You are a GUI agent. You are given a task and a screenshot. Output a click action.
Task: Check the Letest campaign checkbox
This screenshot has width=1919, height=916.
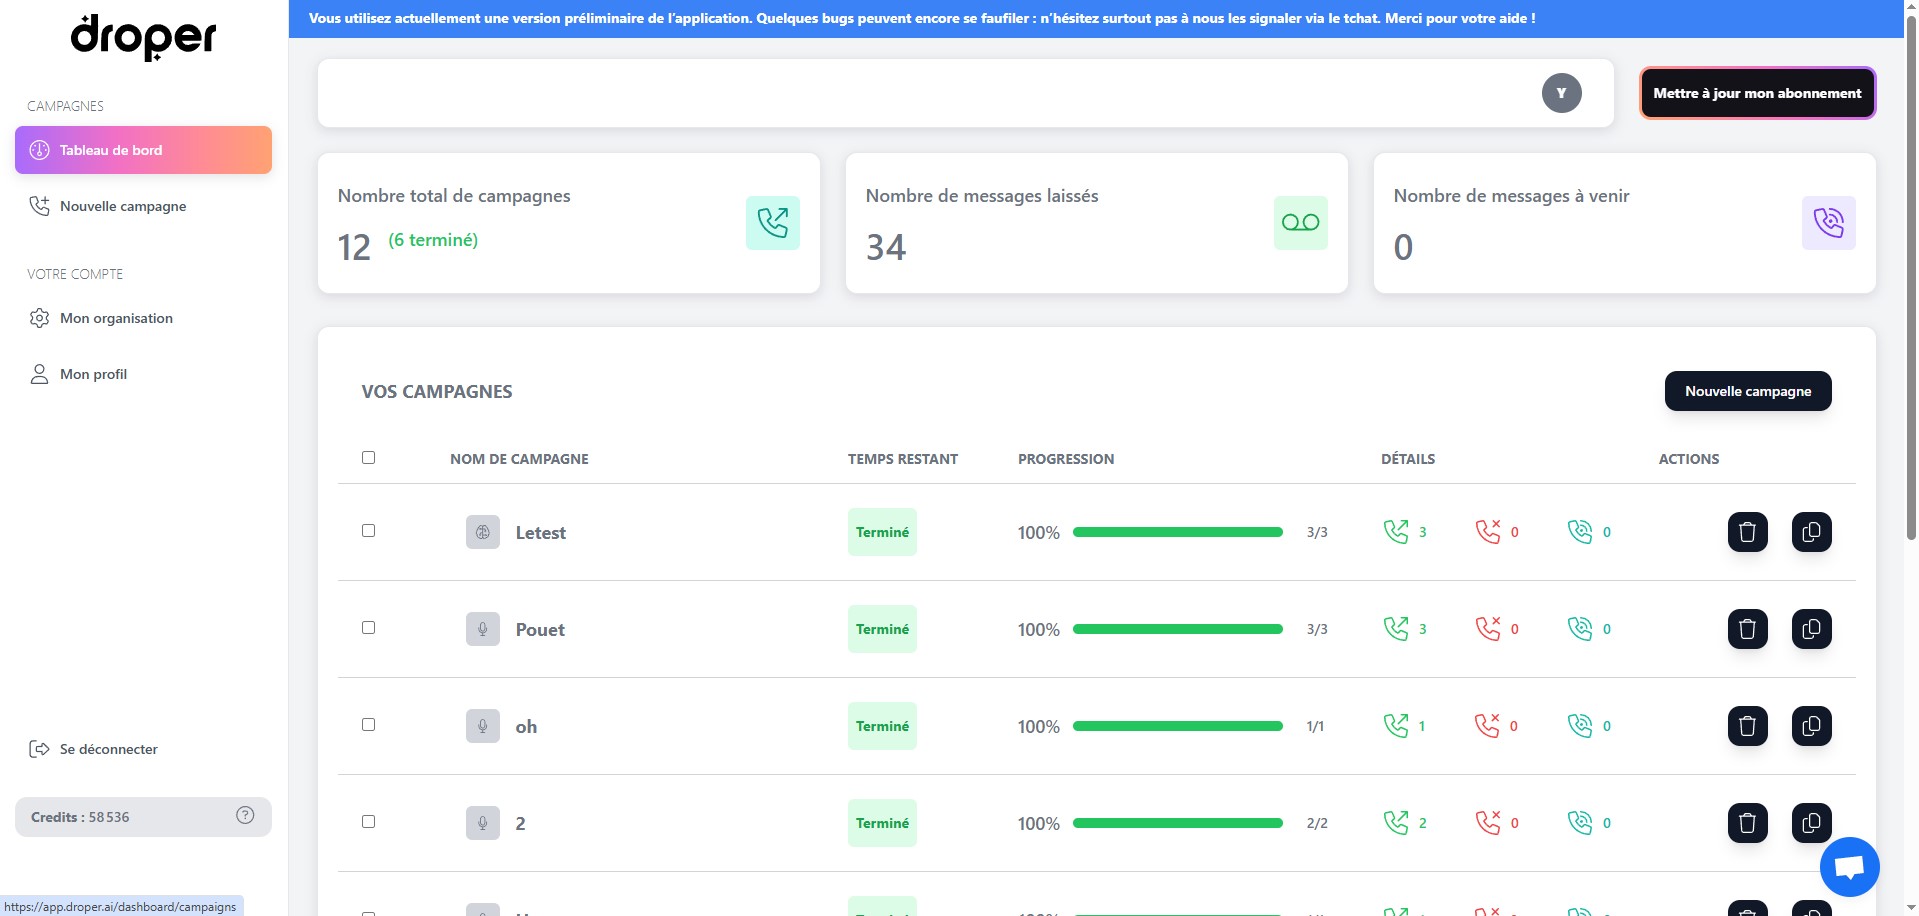[368, 531]
